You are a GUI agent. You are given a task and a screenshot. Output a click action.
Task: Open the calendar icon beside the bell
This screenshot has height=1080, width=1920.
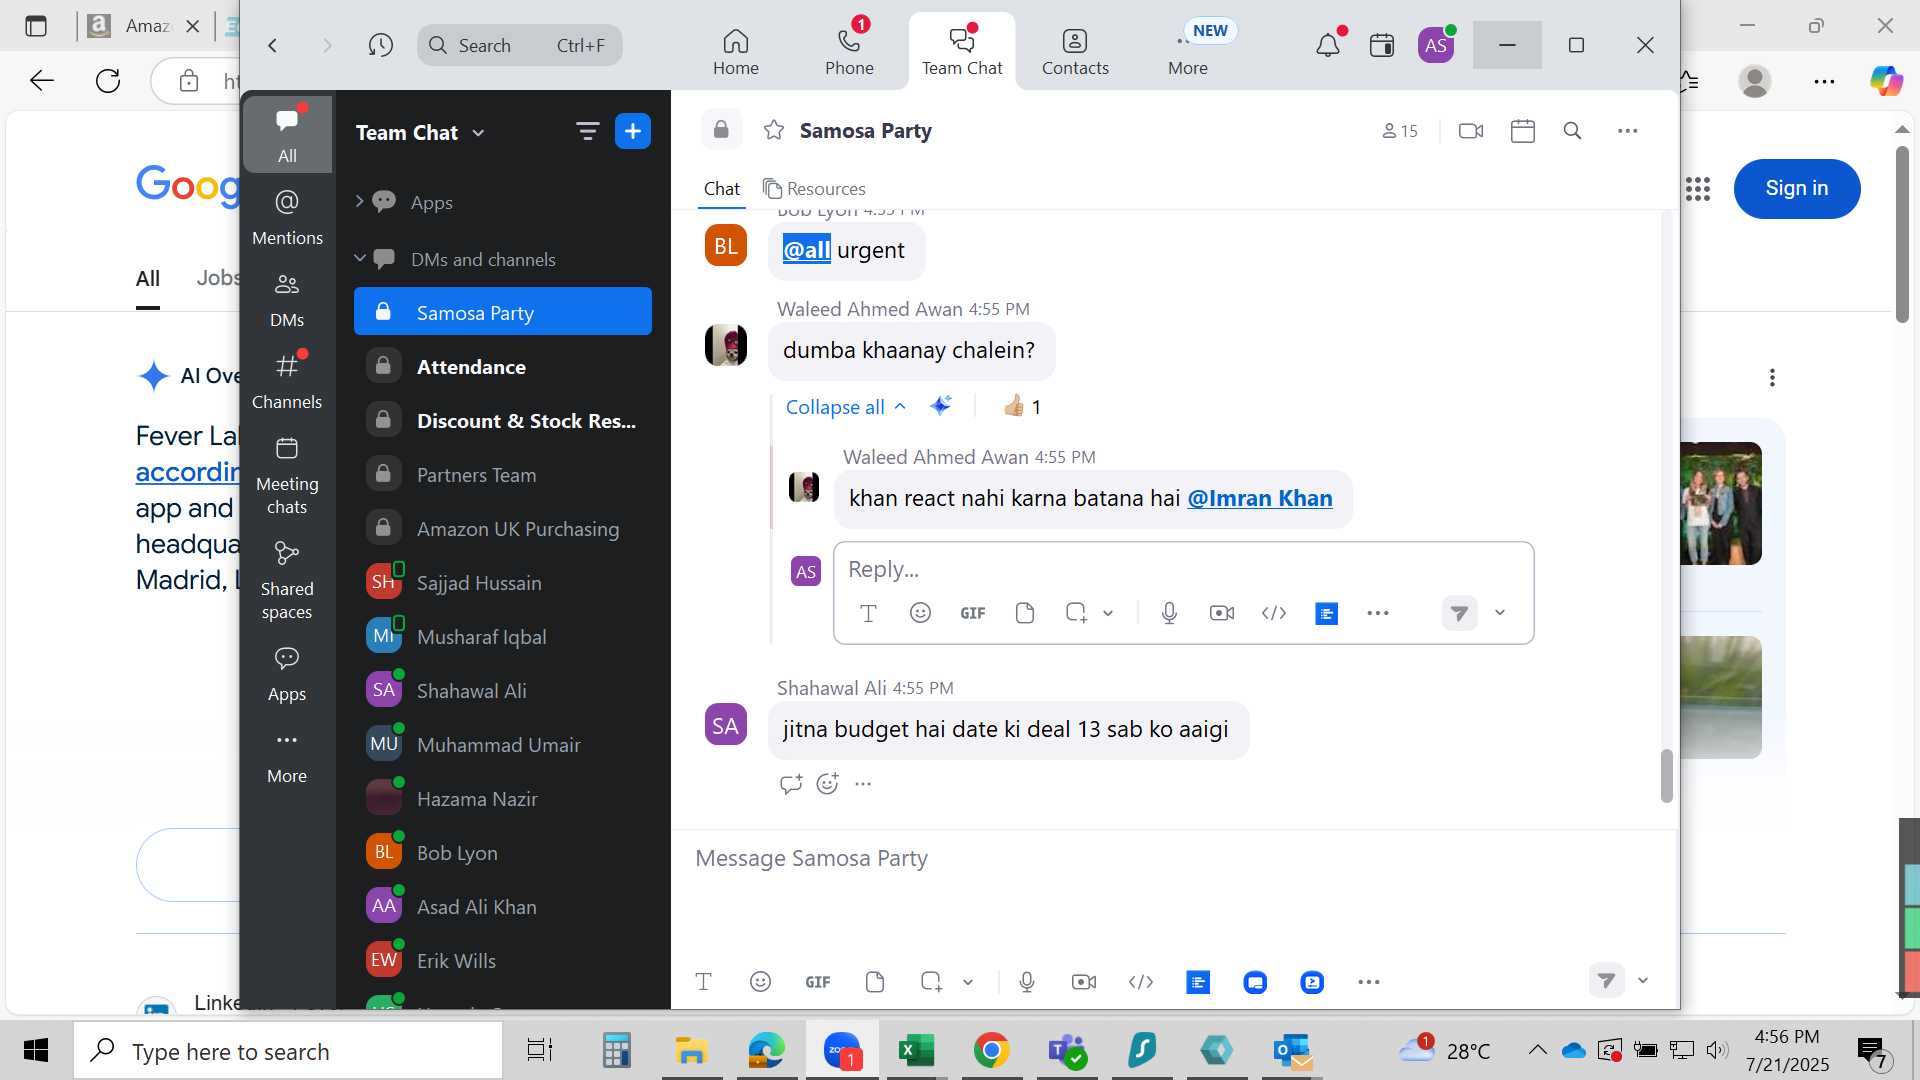1382,45
